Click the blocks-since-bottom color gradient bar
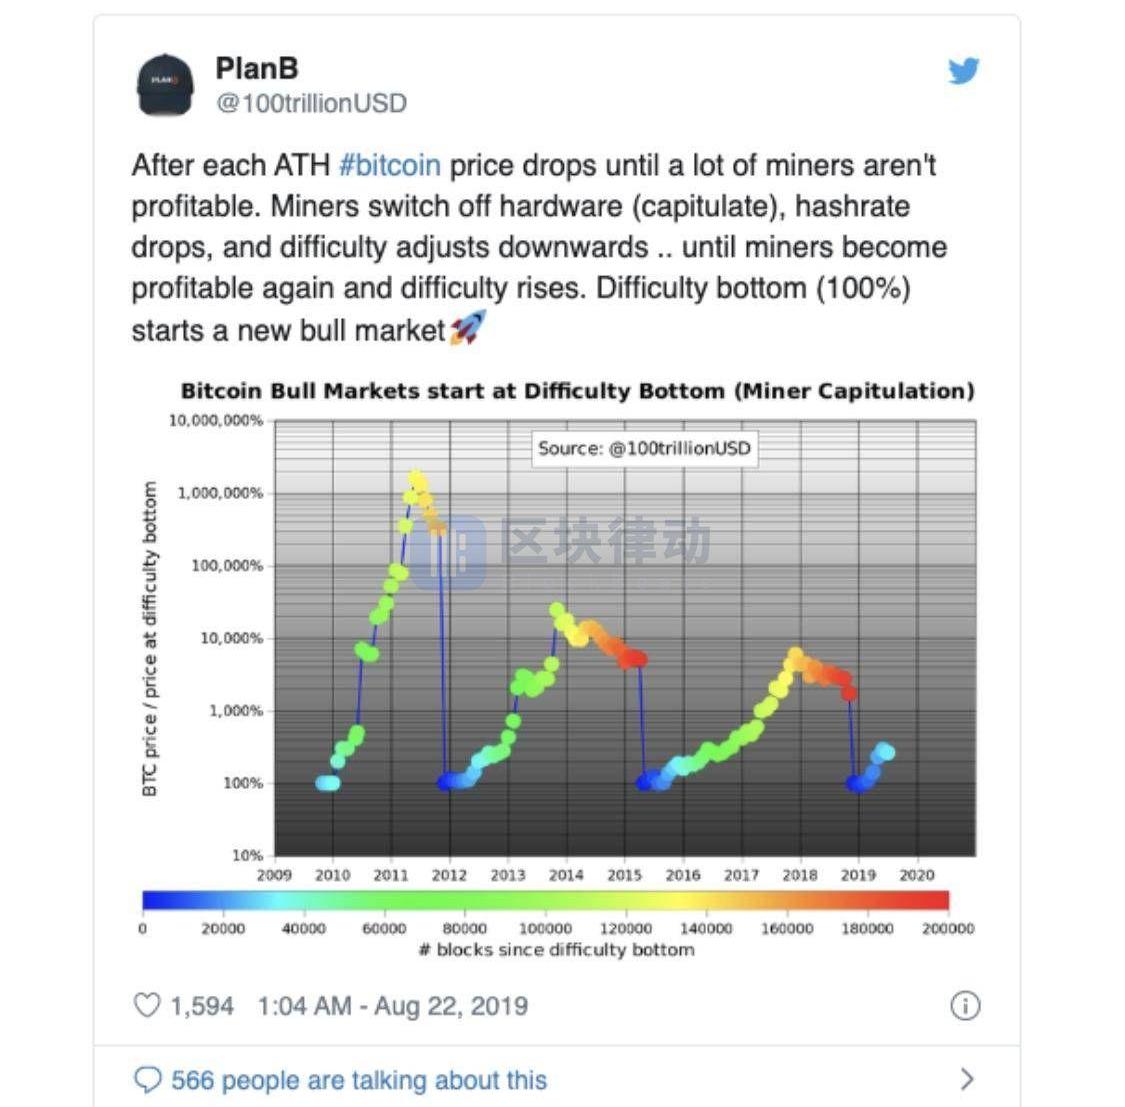 (545, 900)
